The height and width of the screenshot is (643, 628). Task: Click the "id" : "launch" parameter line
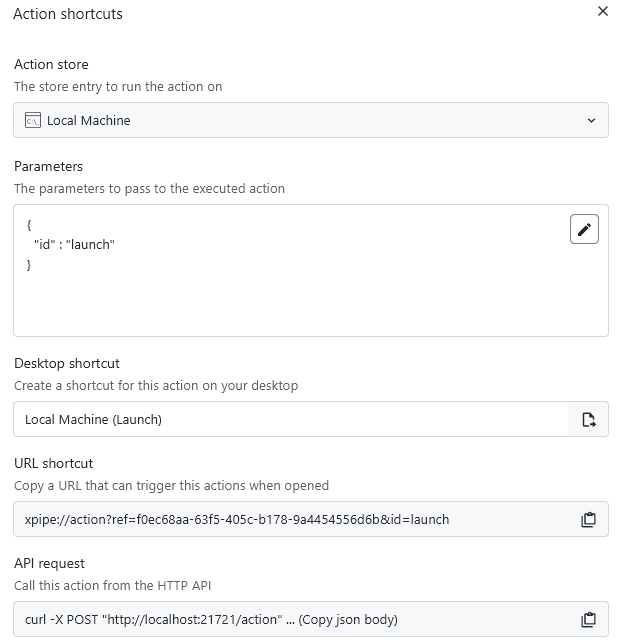[x=75, y=245]
